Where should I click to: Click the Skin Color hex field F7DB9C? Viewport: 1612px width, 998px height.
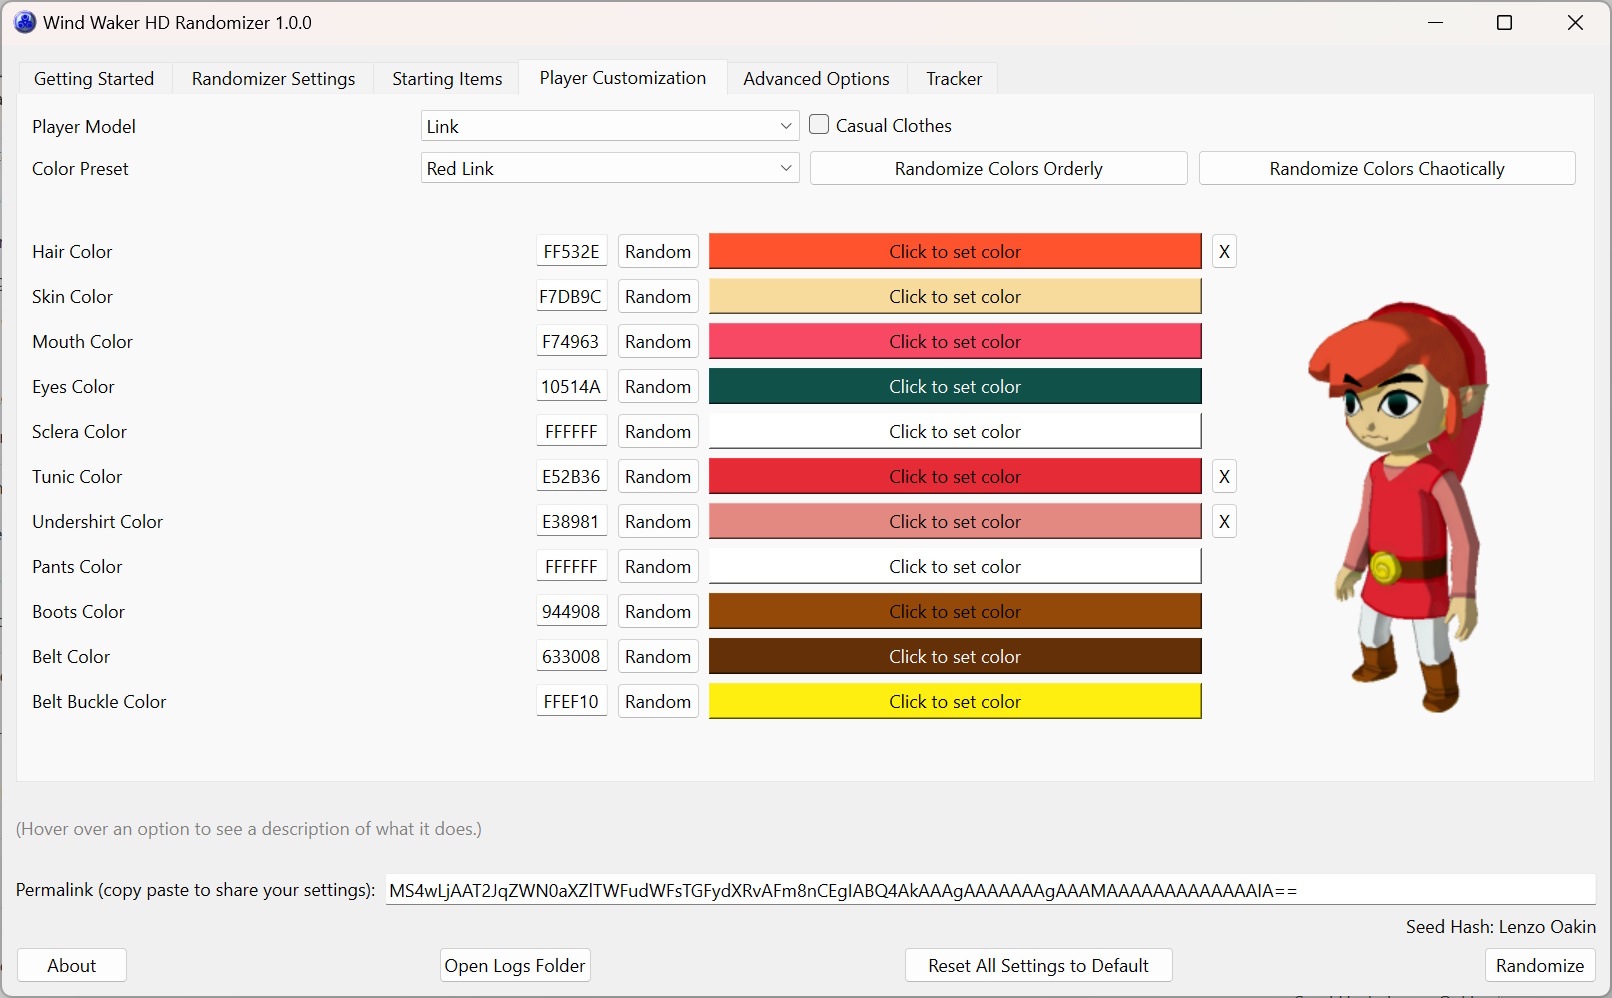(571, 297)
